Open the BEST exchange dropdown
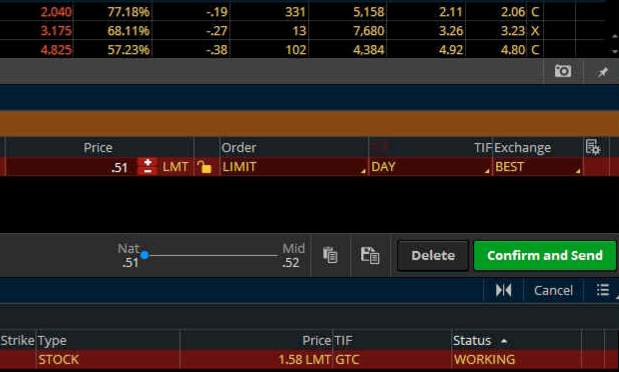 537,167
